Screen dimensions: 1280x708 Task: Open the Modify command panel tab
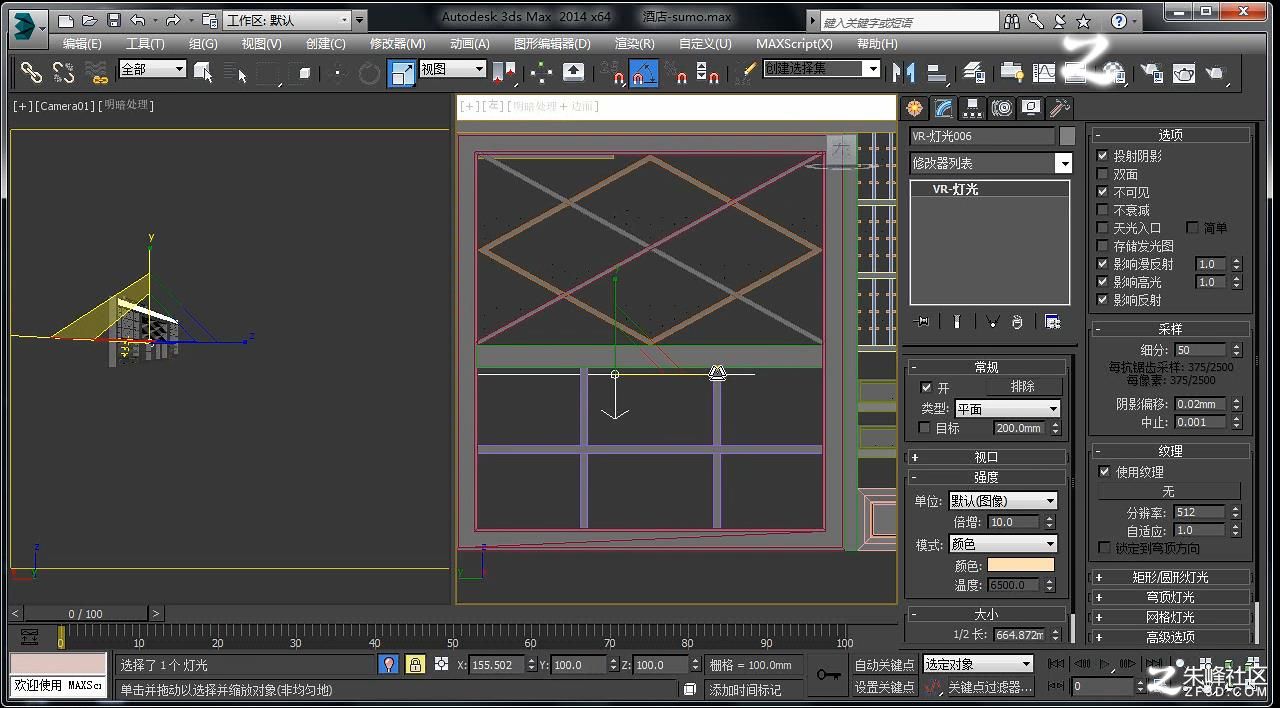coord(942,108)
